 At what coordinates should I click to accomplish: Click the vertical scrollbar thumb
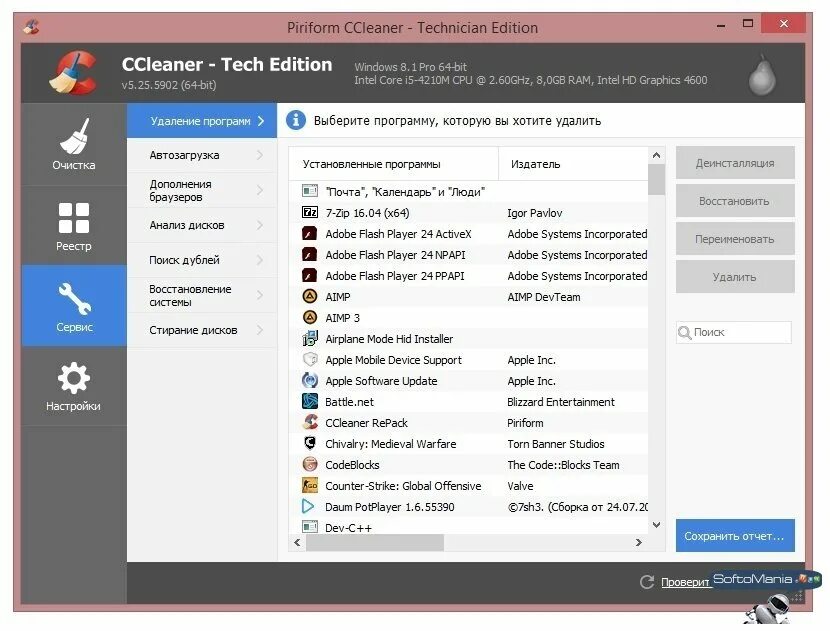click(656, 179)
